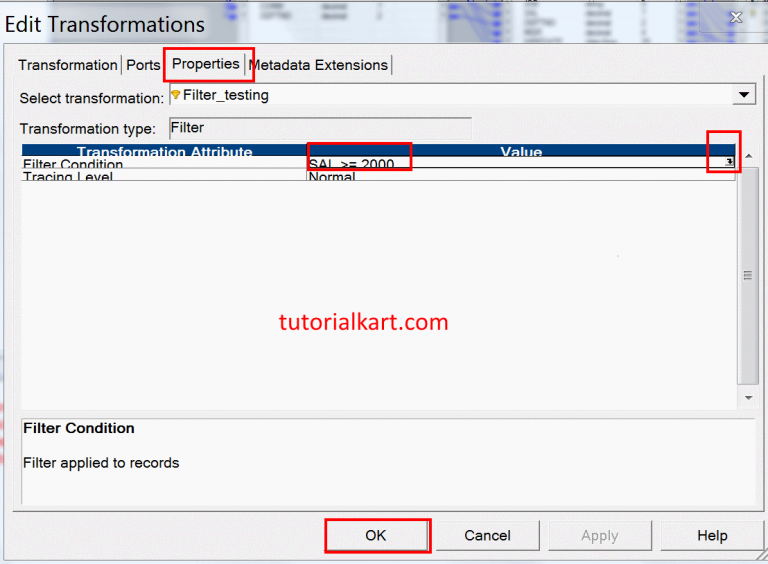Close the Edit Transformations dialog
The height and width of the screenshot is (564, 768).
pos(736,18)
